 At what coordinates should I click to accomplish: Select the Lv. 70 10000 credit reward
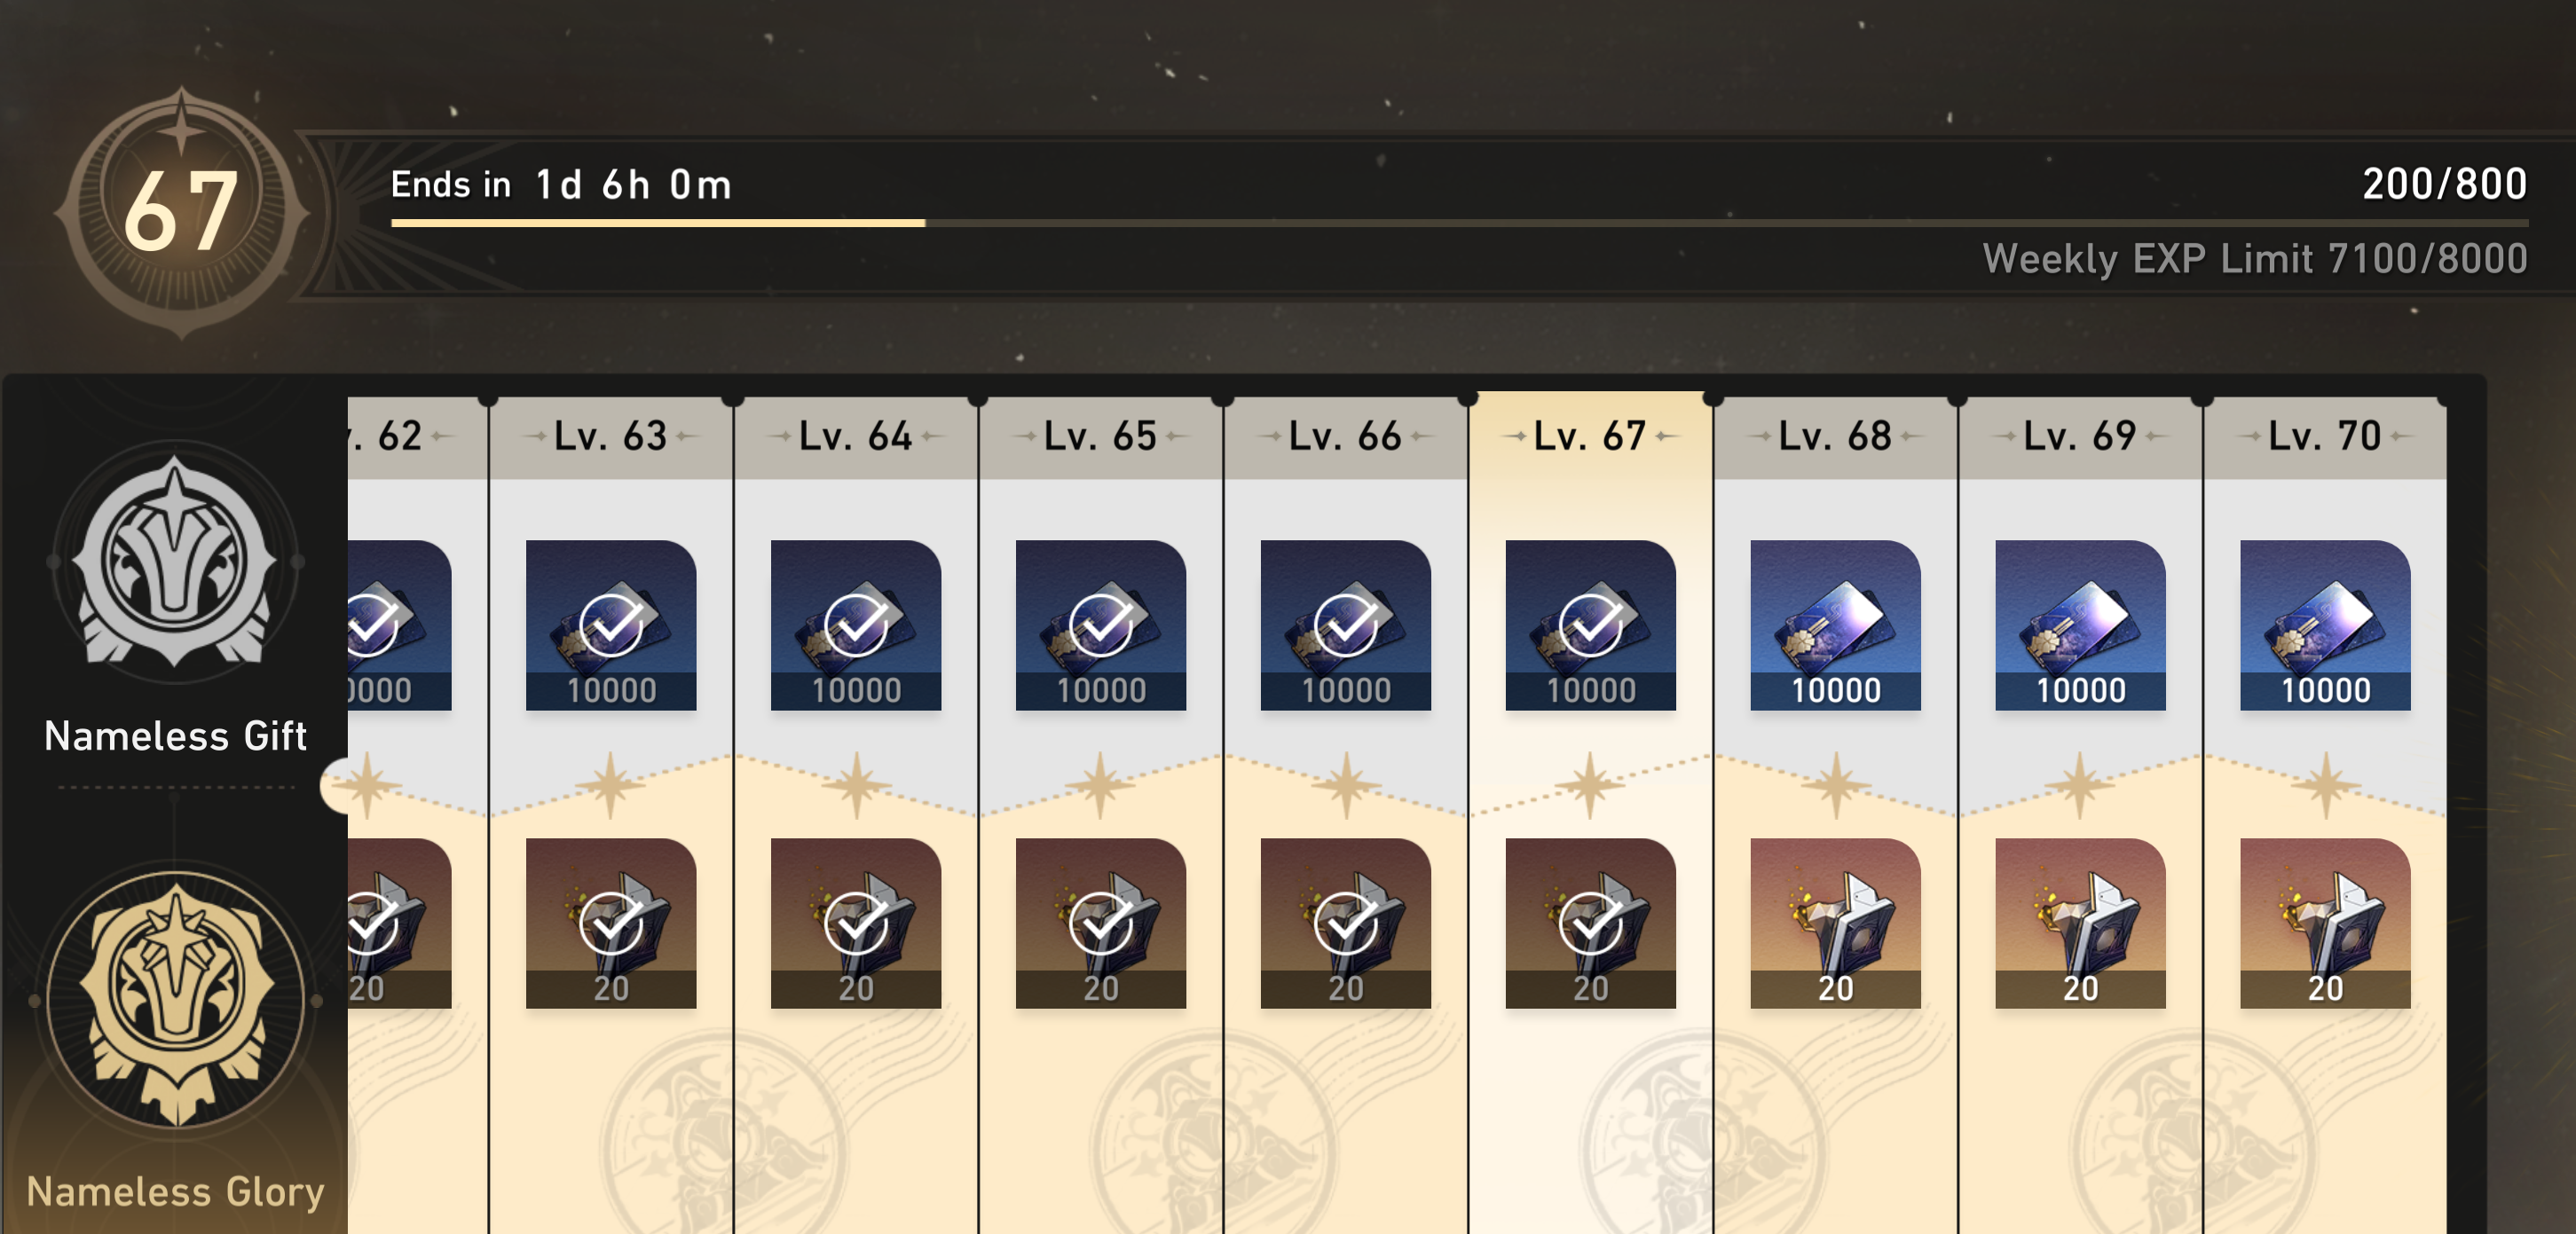pyautogui.click(x=2325, y=625)
